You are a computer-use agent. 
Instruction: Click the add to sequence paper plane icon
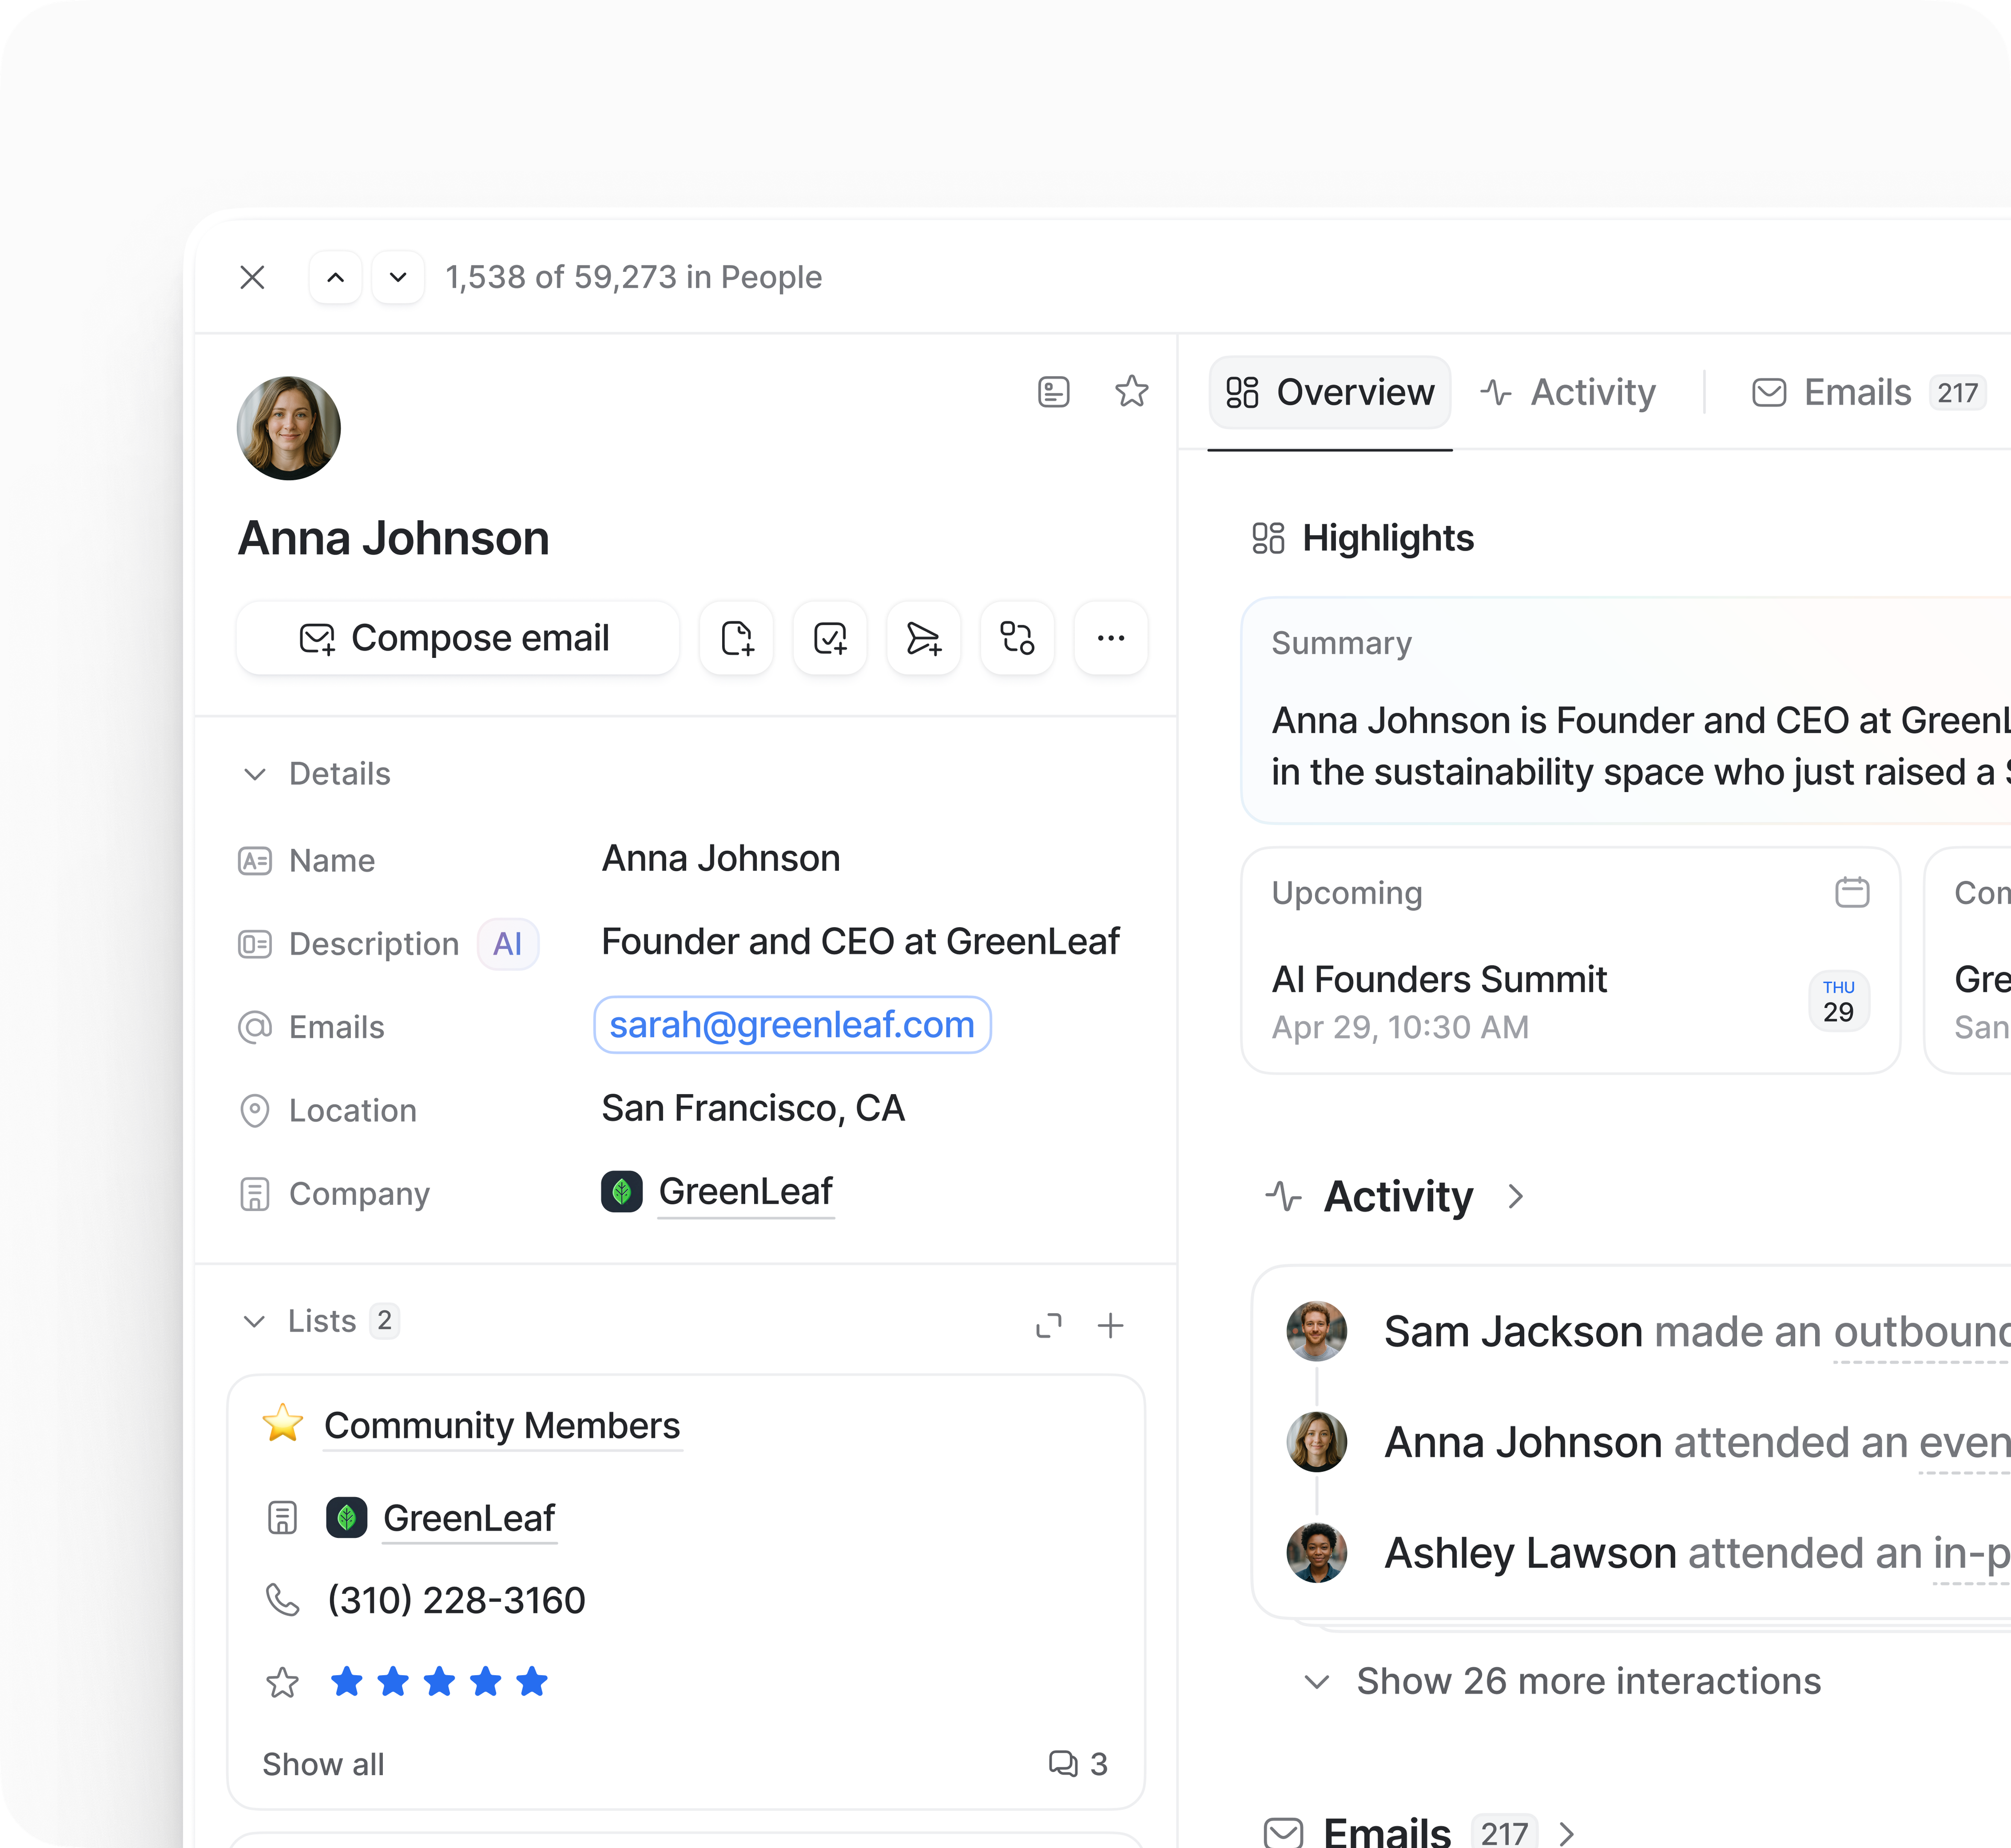[x=923, y=638]
